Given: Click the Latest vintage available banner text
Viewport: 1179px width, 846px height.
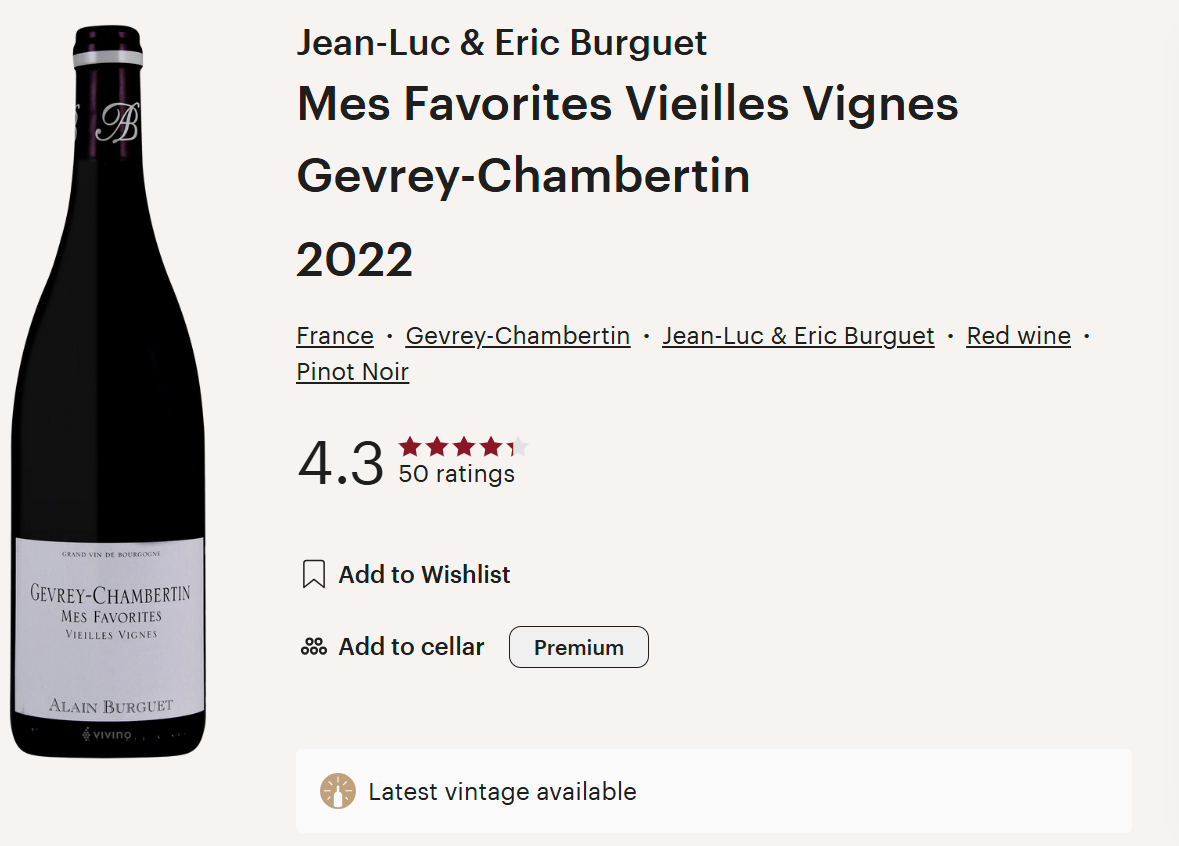Looking at the screenshot, I should tap(502, 791).
